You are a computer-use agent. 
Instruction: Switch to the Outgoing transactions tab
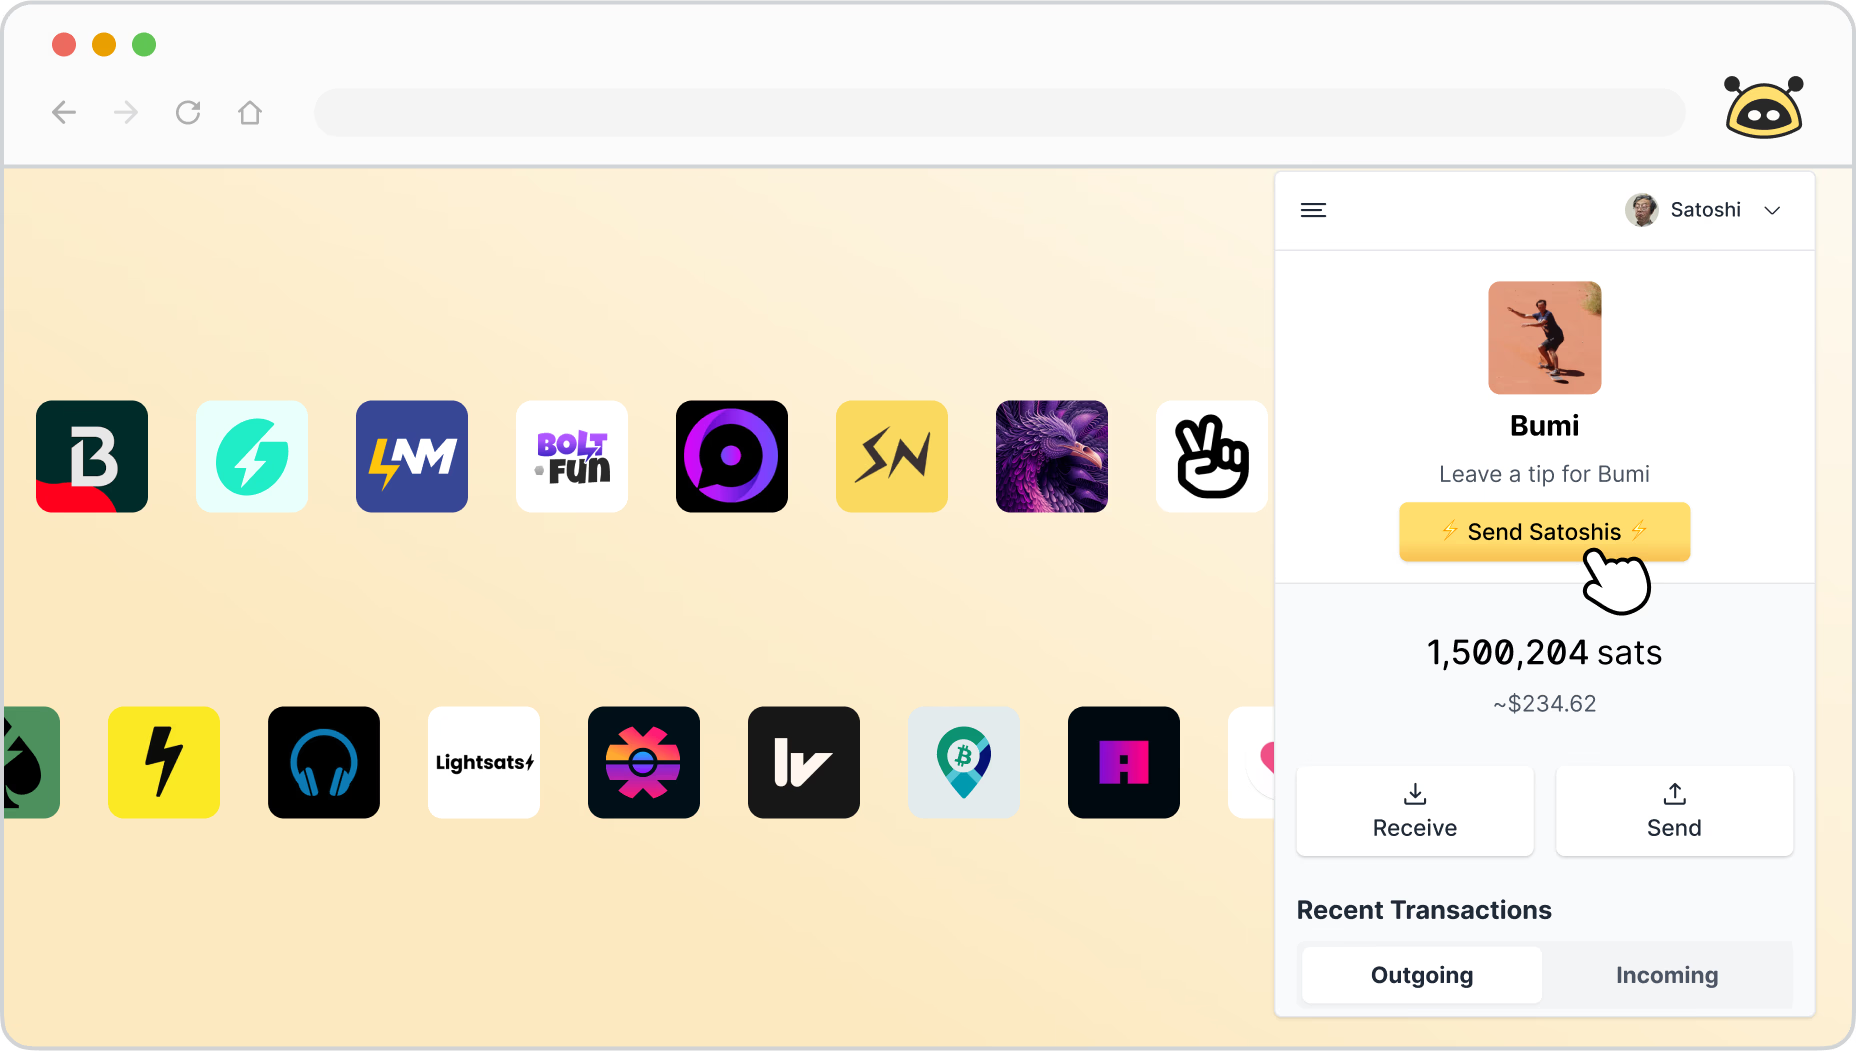[1422, 975]
